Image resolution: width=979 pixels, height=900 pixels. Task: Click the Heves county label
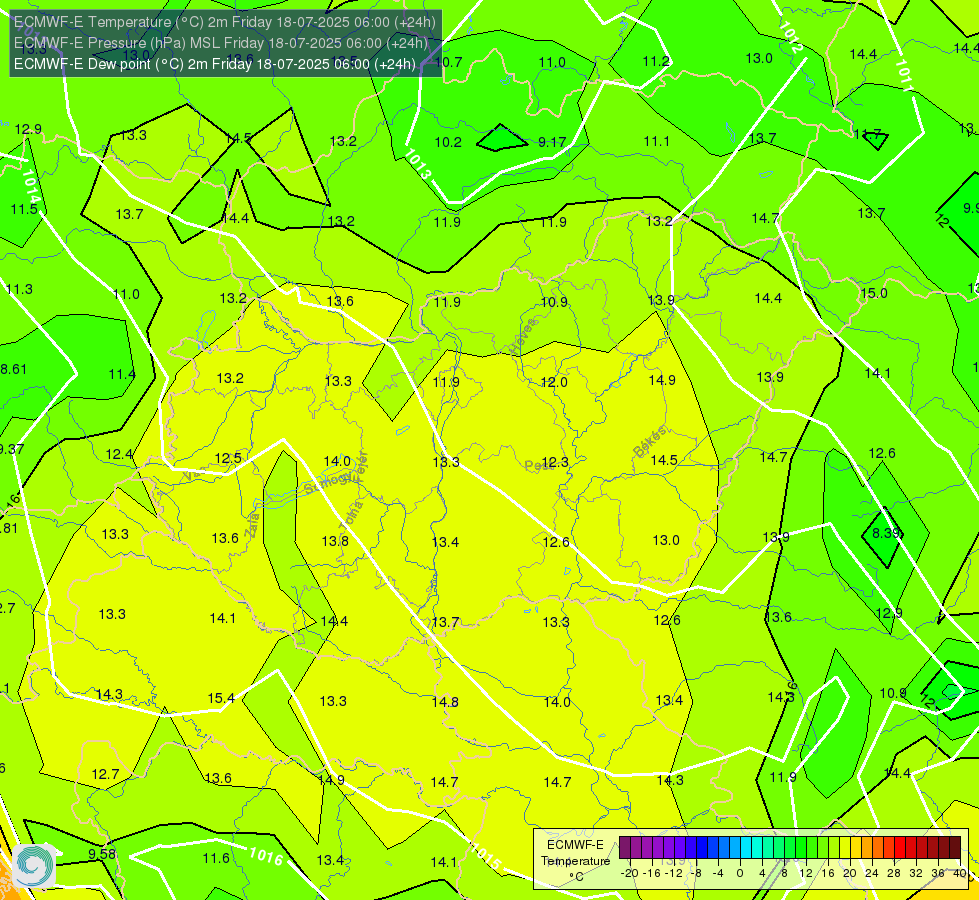click(x=524, y=337)
